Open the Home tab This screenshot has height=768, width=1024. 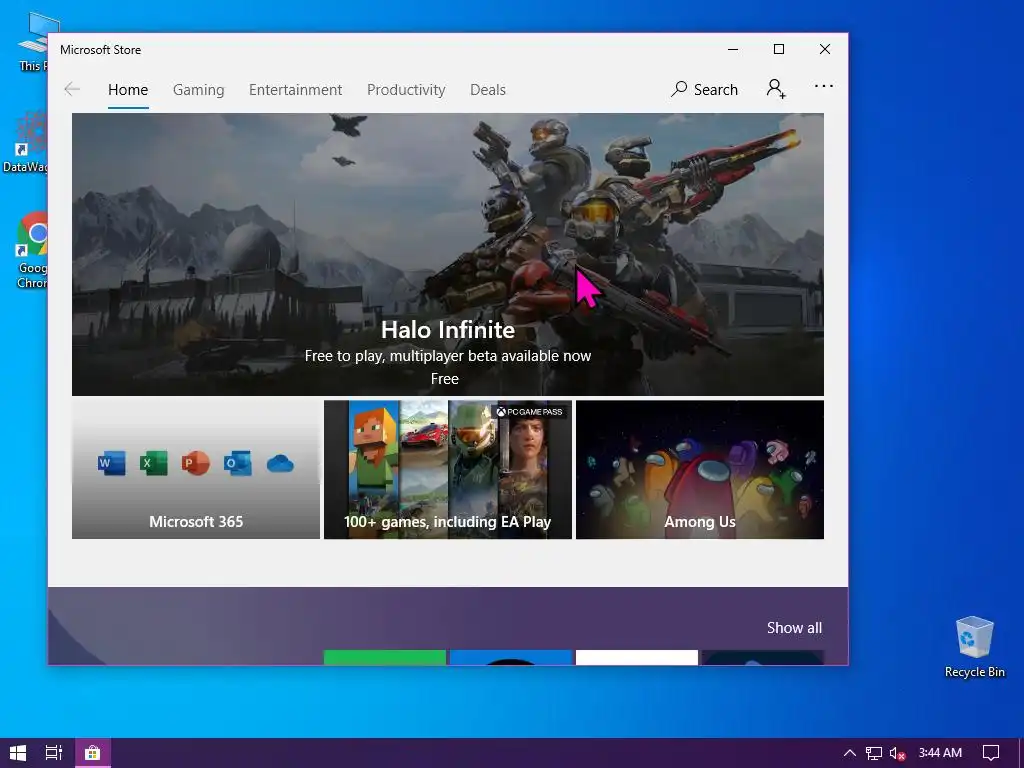coord(128,89)
